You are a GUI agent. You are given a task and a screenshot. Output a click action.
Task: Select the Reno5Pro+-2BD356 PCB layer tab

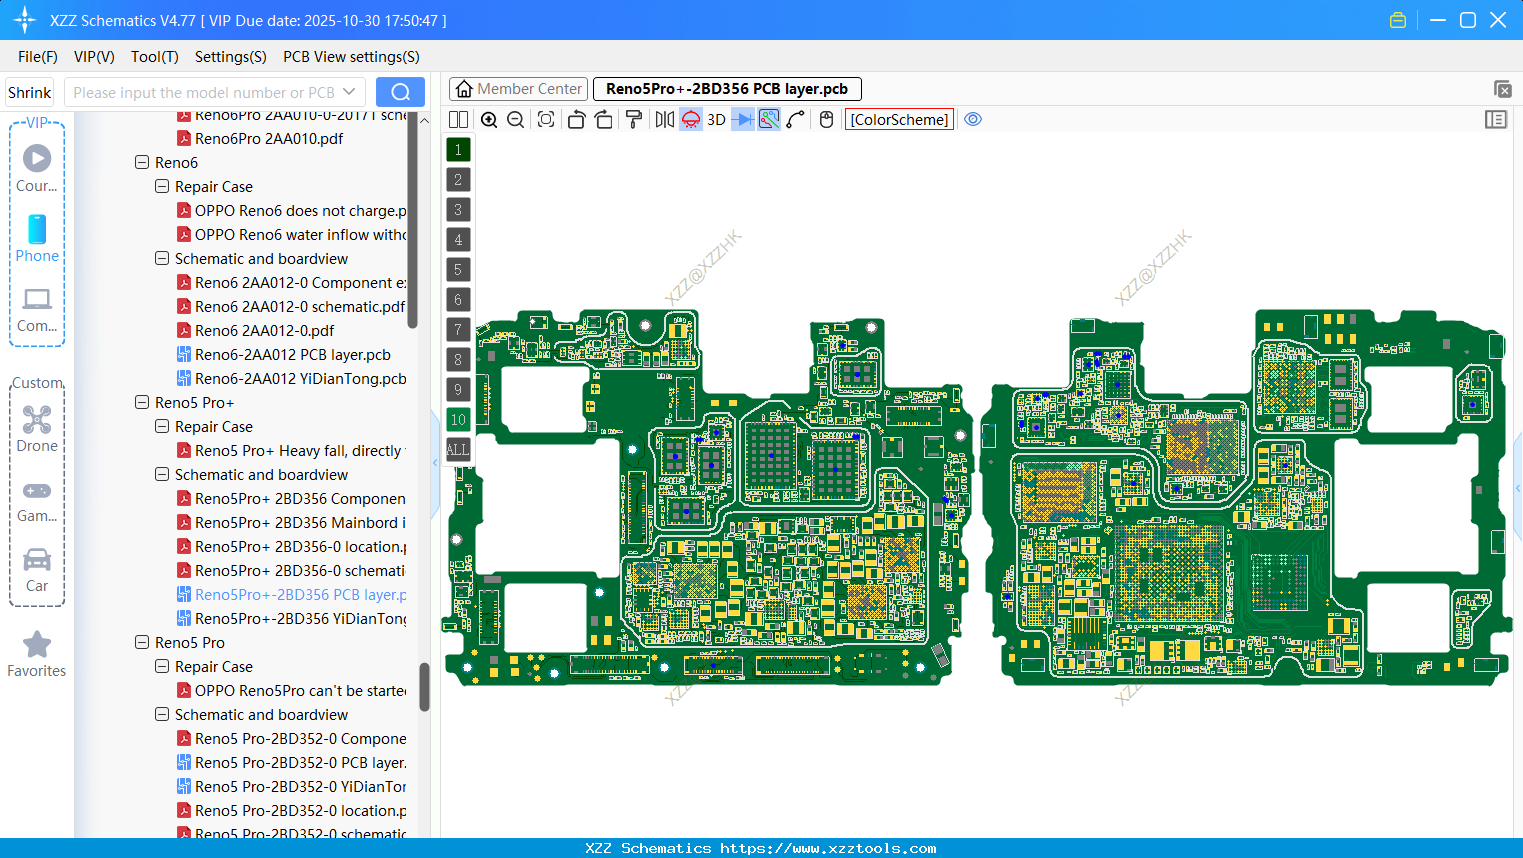727,89
